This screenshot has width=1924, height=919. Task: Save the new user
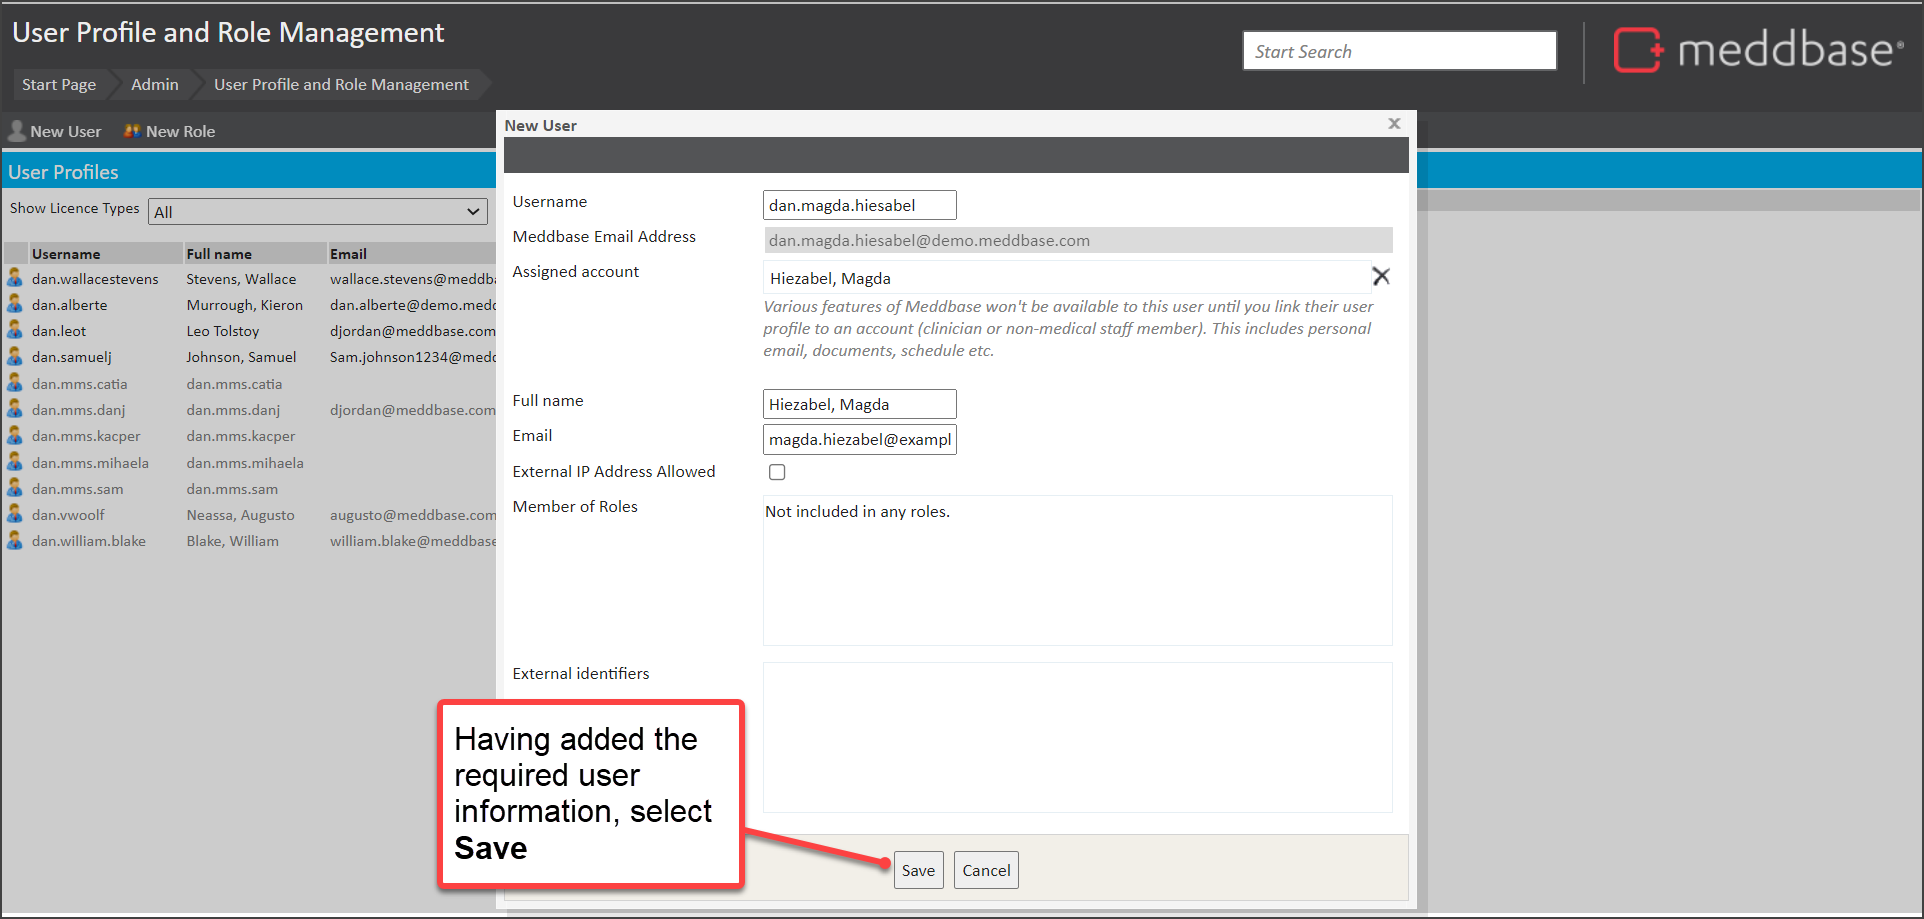coord(918,870)
